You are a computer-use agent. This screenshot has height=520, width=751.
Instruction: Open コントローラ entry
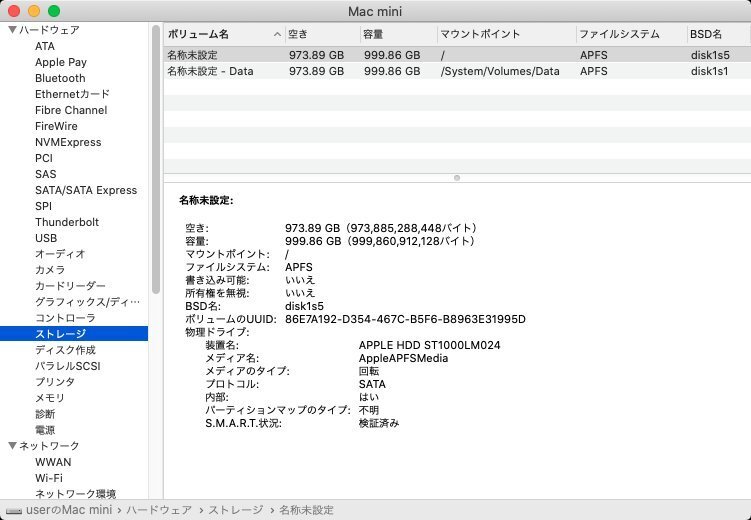(66, 318)
